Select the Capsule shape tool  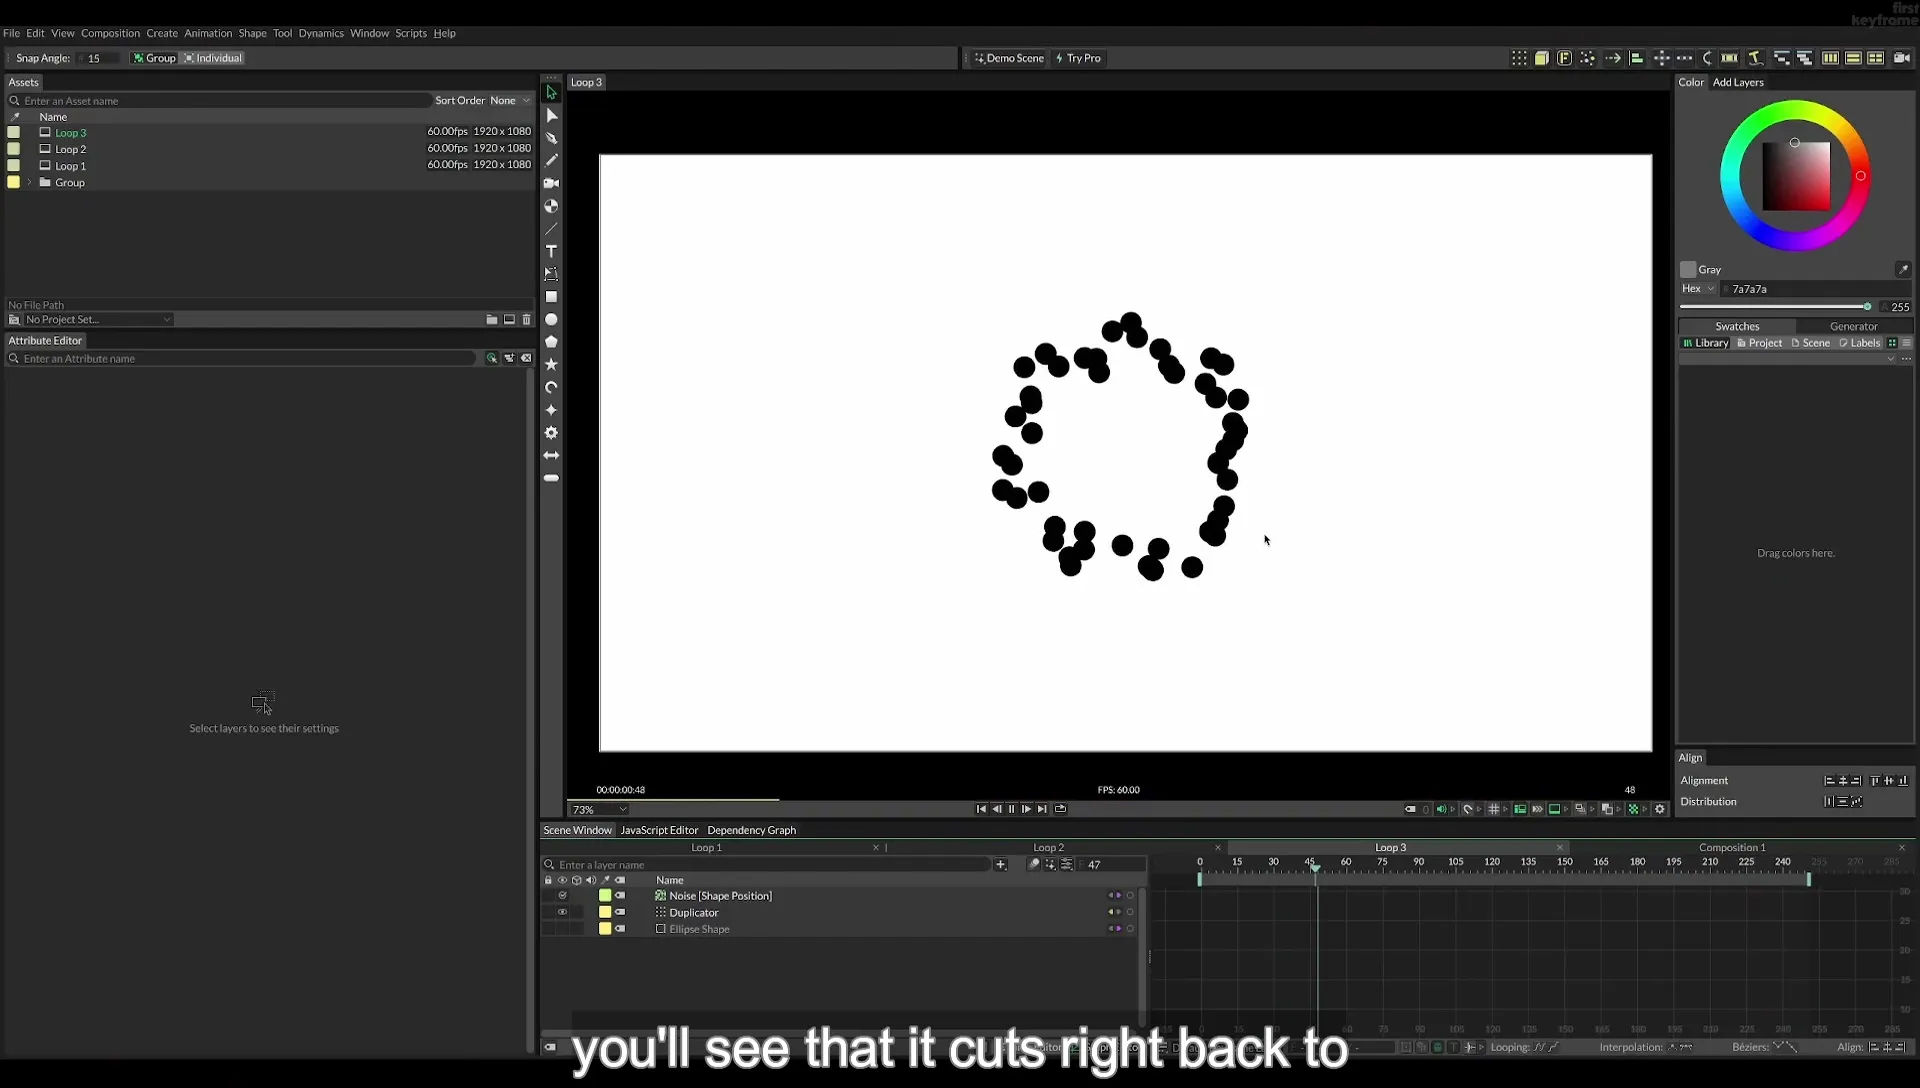551,478
